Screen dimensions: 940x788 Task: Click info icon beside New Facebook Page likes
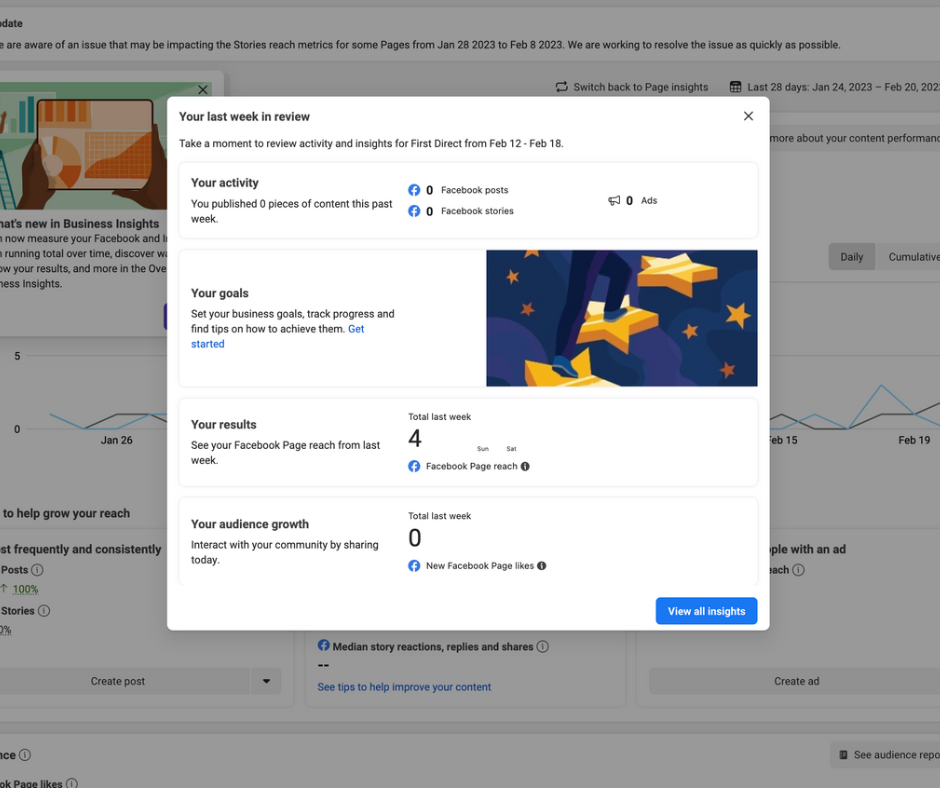[x=542, y=566]
